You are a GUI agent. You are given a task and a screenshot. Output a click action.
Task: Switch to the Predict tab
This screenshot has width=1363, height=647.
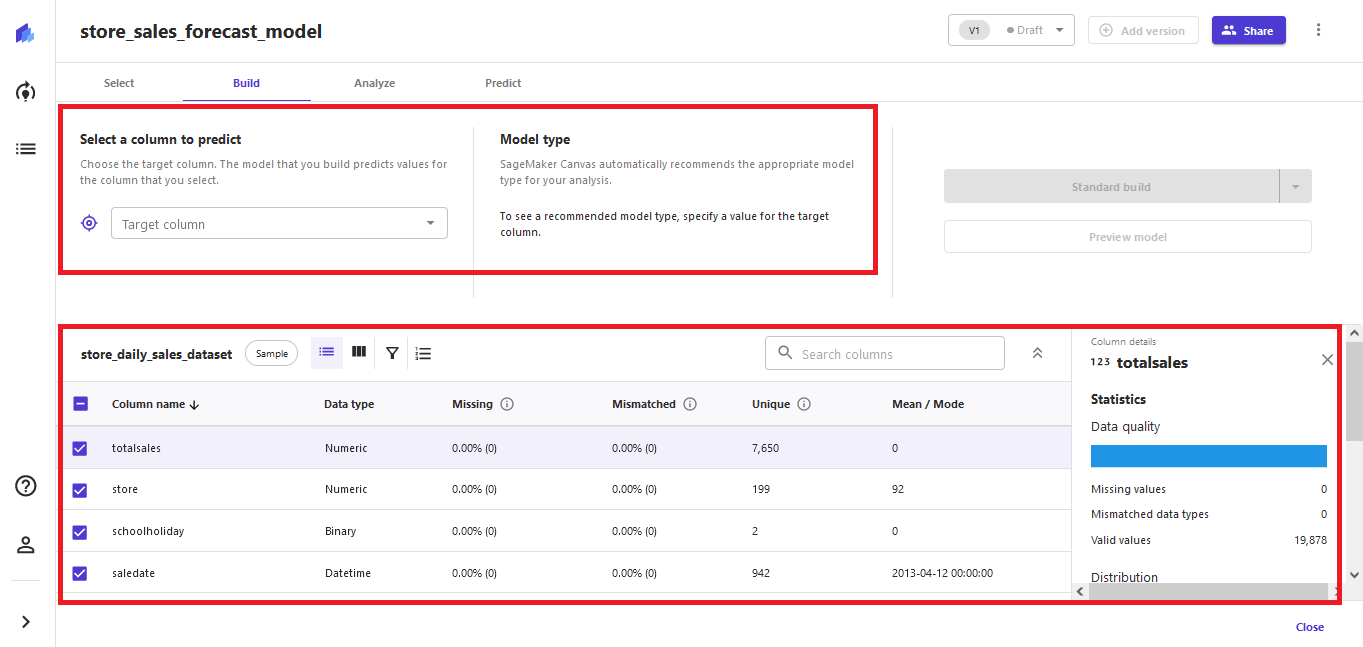coord(503,83)
